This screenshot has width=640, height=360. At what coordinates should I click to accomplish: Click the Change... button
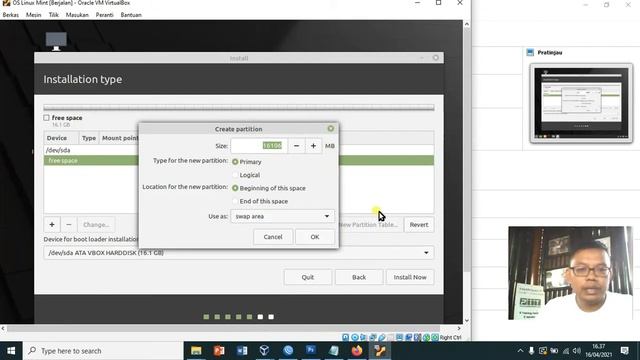96,224
